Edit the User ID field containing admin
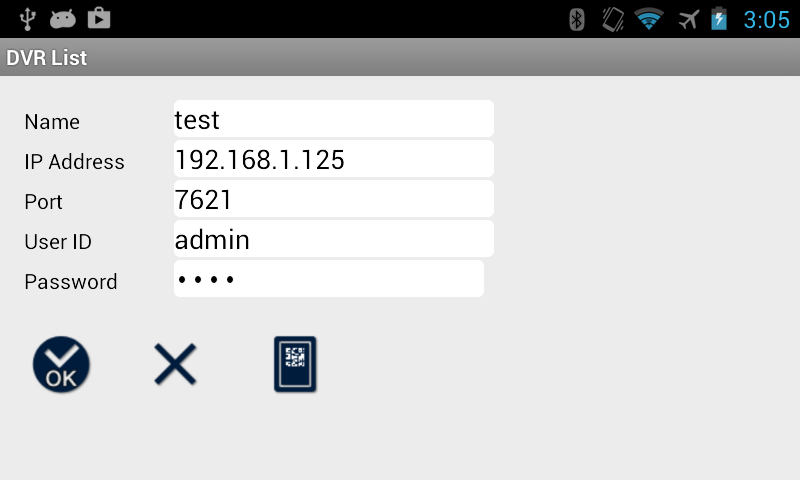 click(334, 238)
